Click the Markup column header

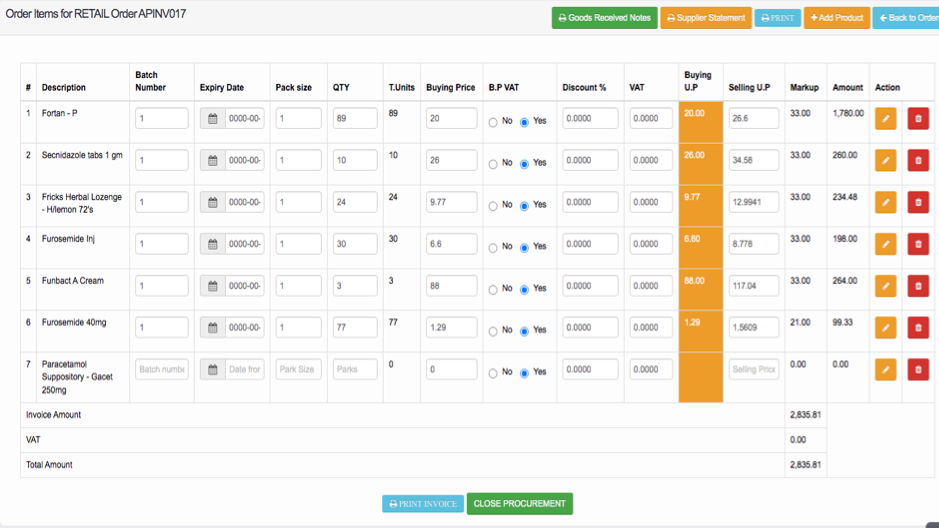[804, 87]
